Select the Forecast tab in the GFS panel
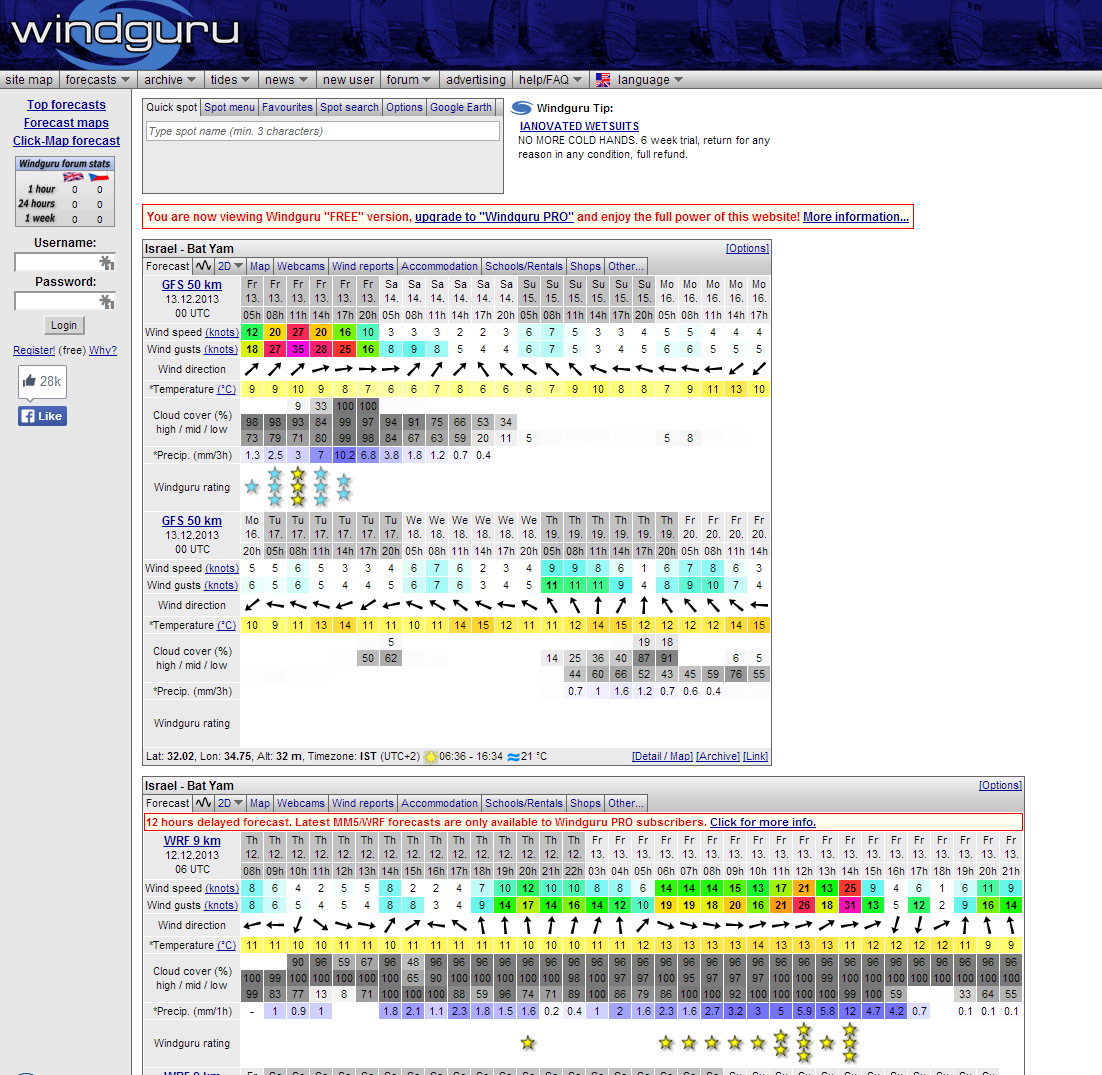Image resolution: width=1102 pixels, height=1075 pixels. pos(167,266)
